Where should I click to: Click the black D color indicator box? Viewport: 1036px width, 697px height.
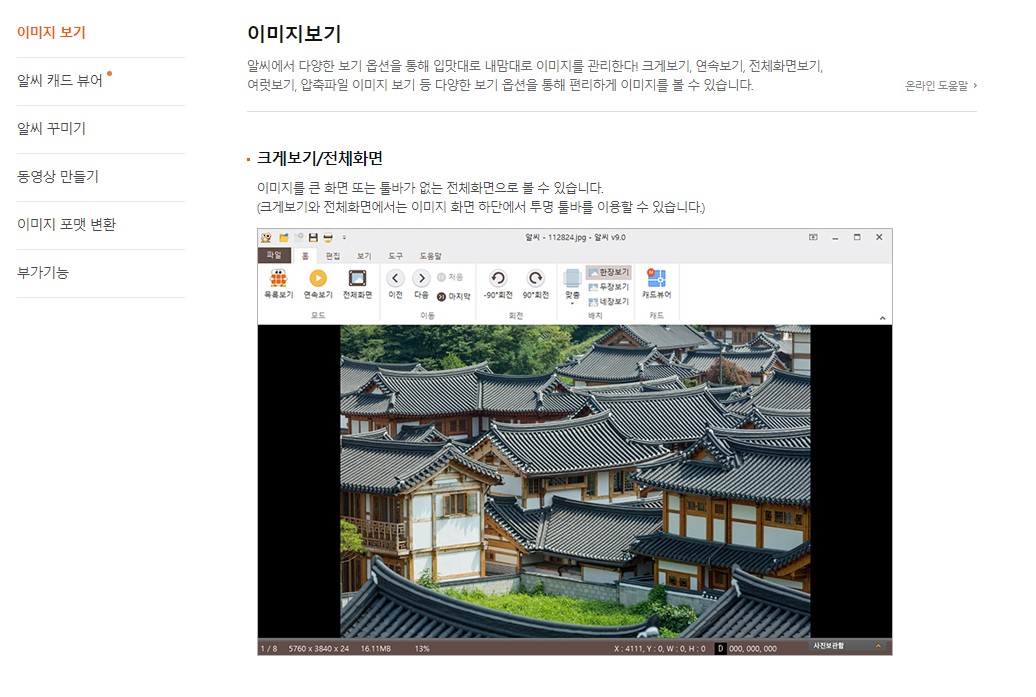(x=721, y=649)
